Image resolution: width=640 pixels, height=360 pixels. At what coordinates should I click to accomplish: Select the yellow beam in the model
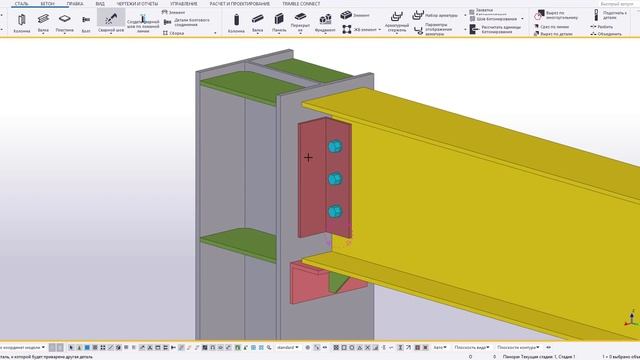(x=469, y=204)
